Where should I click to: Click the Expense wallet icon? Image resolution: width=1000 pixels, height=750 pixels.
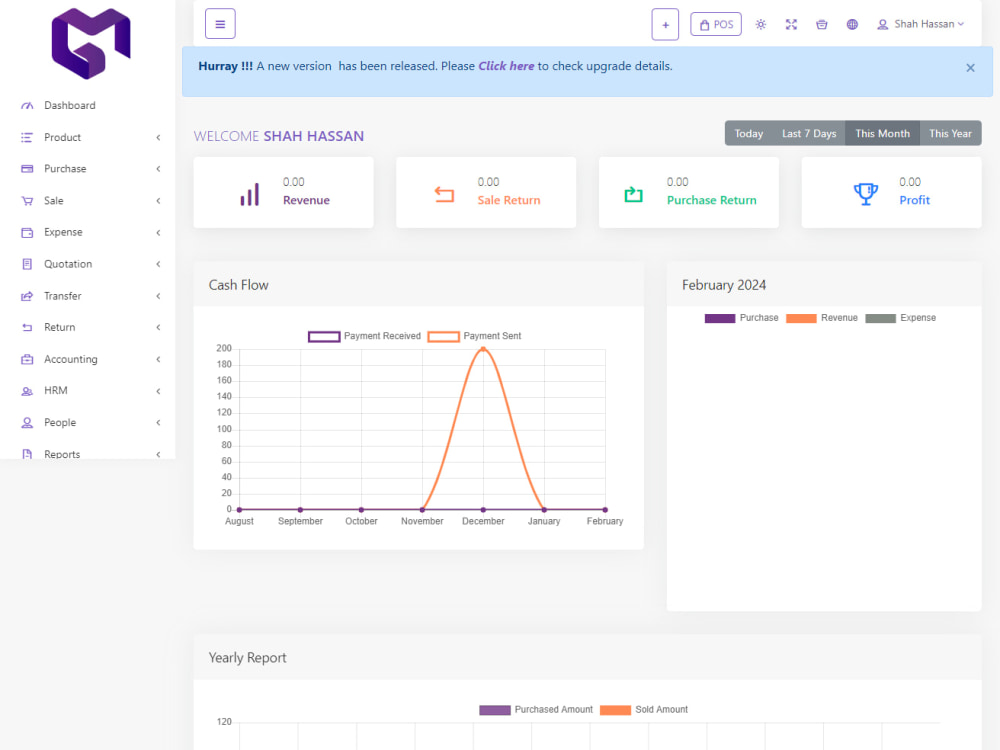[27, 232]
